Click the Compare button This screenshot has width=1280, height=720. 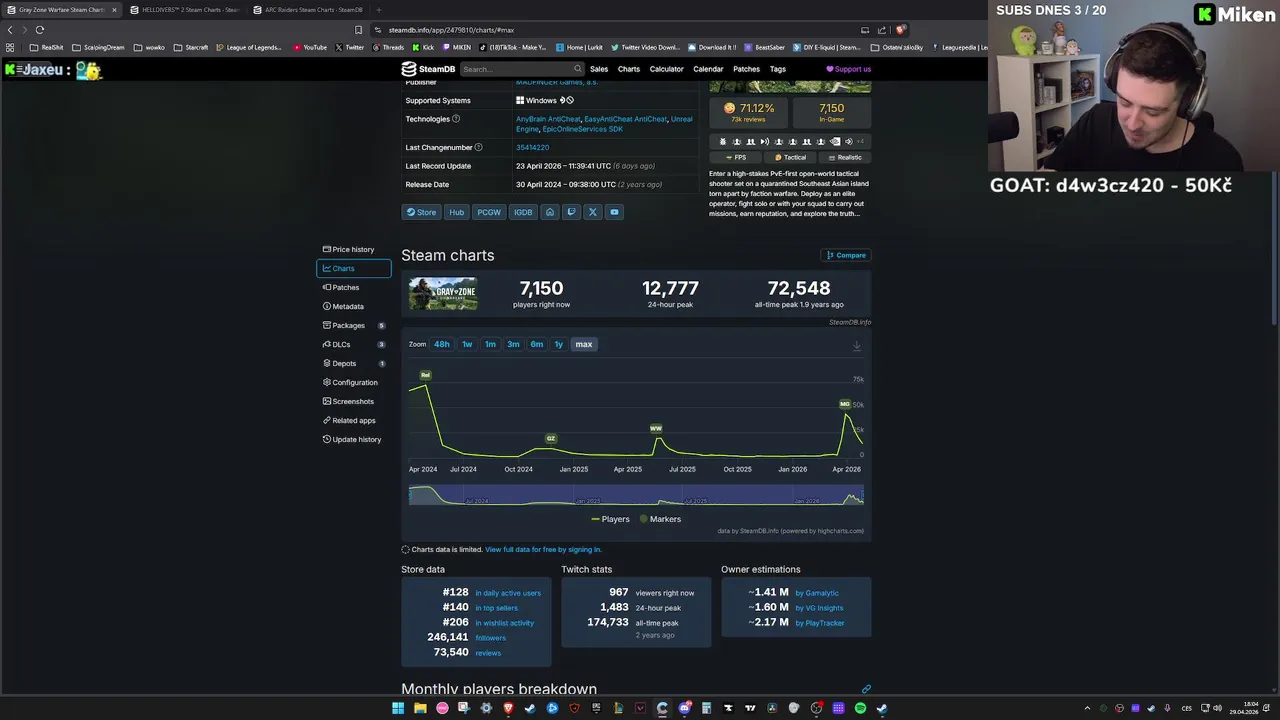coord(846,255)
